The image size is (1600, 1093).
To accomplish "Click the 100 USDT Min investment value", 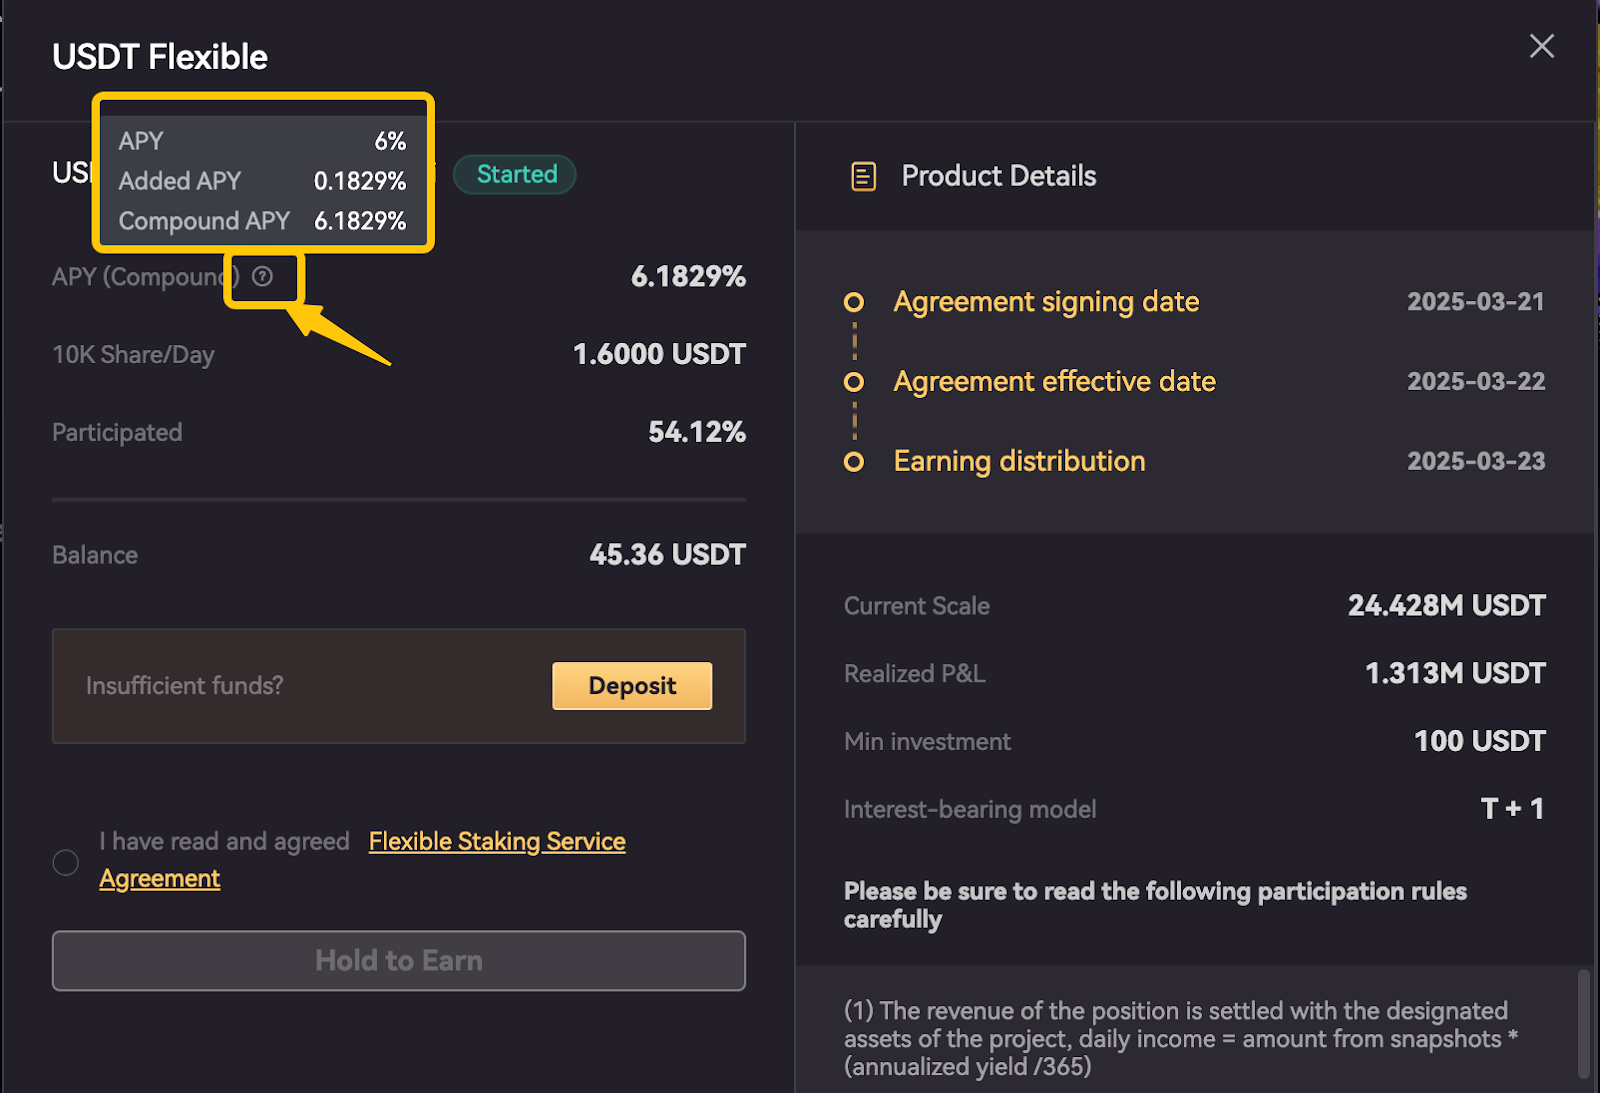I will click(1479, 741).
